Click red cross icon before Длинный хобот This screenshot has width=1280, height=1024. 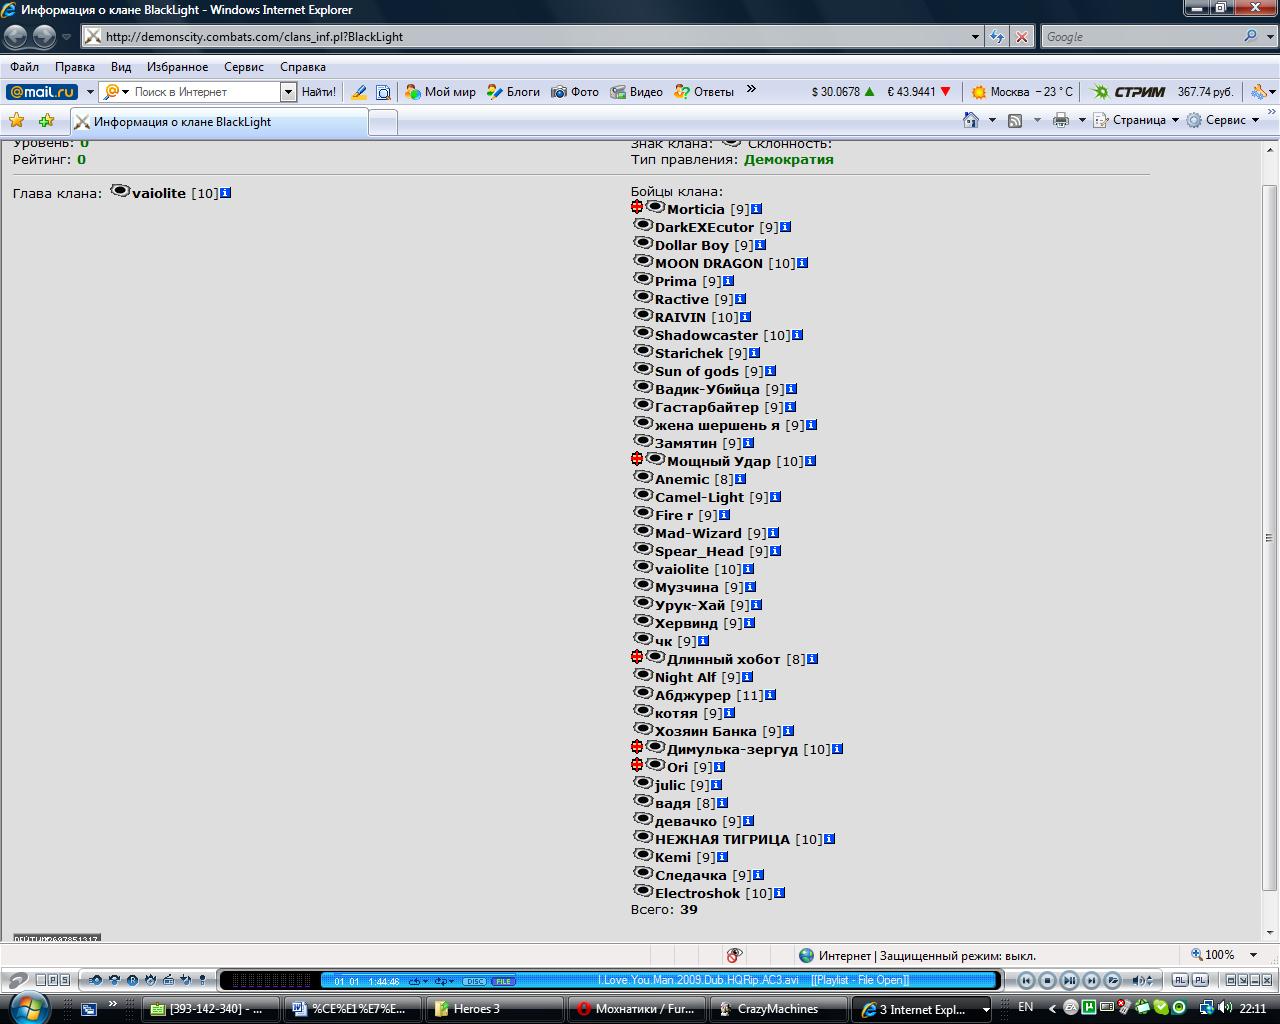[x=637, y=657]
